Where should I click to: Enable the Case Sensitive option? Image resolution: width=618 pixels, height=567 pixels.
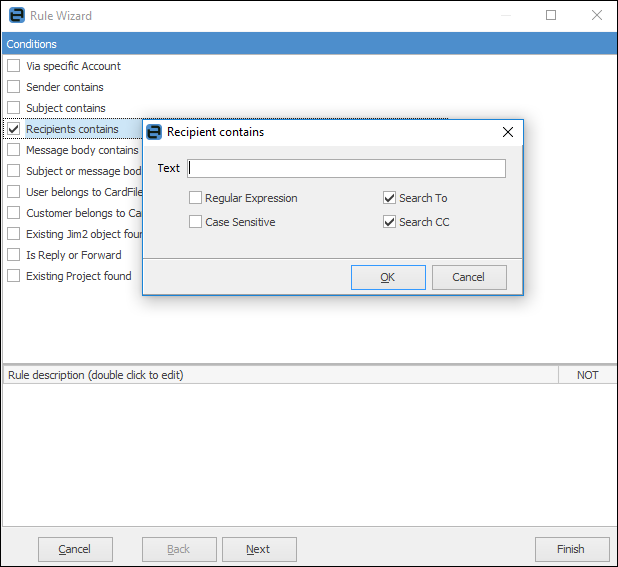click(x=196, y=222)
